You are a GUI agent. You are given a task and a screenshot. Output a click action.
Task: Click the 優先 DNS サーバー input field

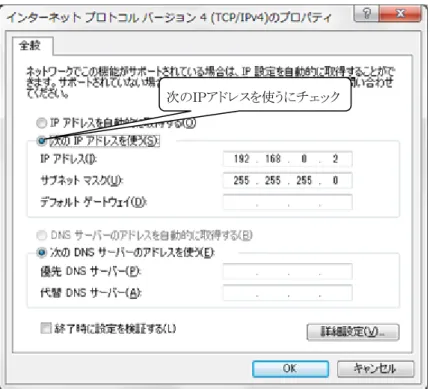(x=288, y=271)
